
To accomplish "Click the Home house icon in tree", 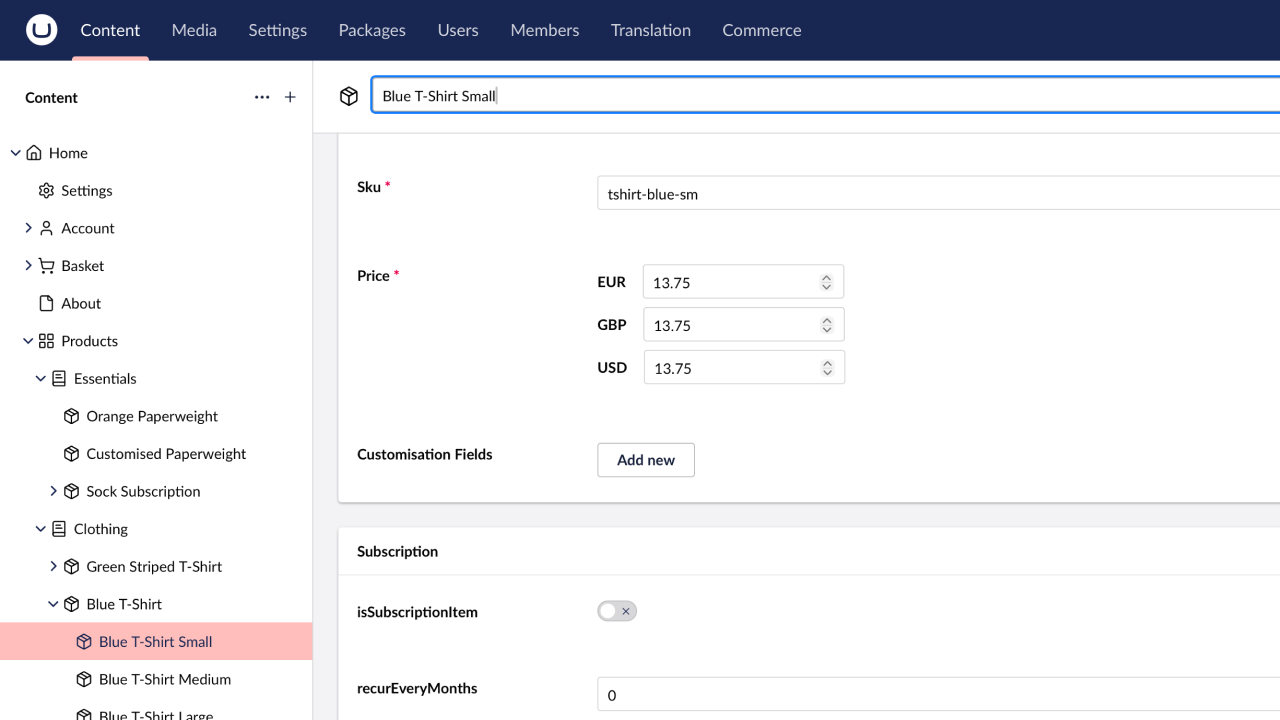I will click(x=34, y=153).
